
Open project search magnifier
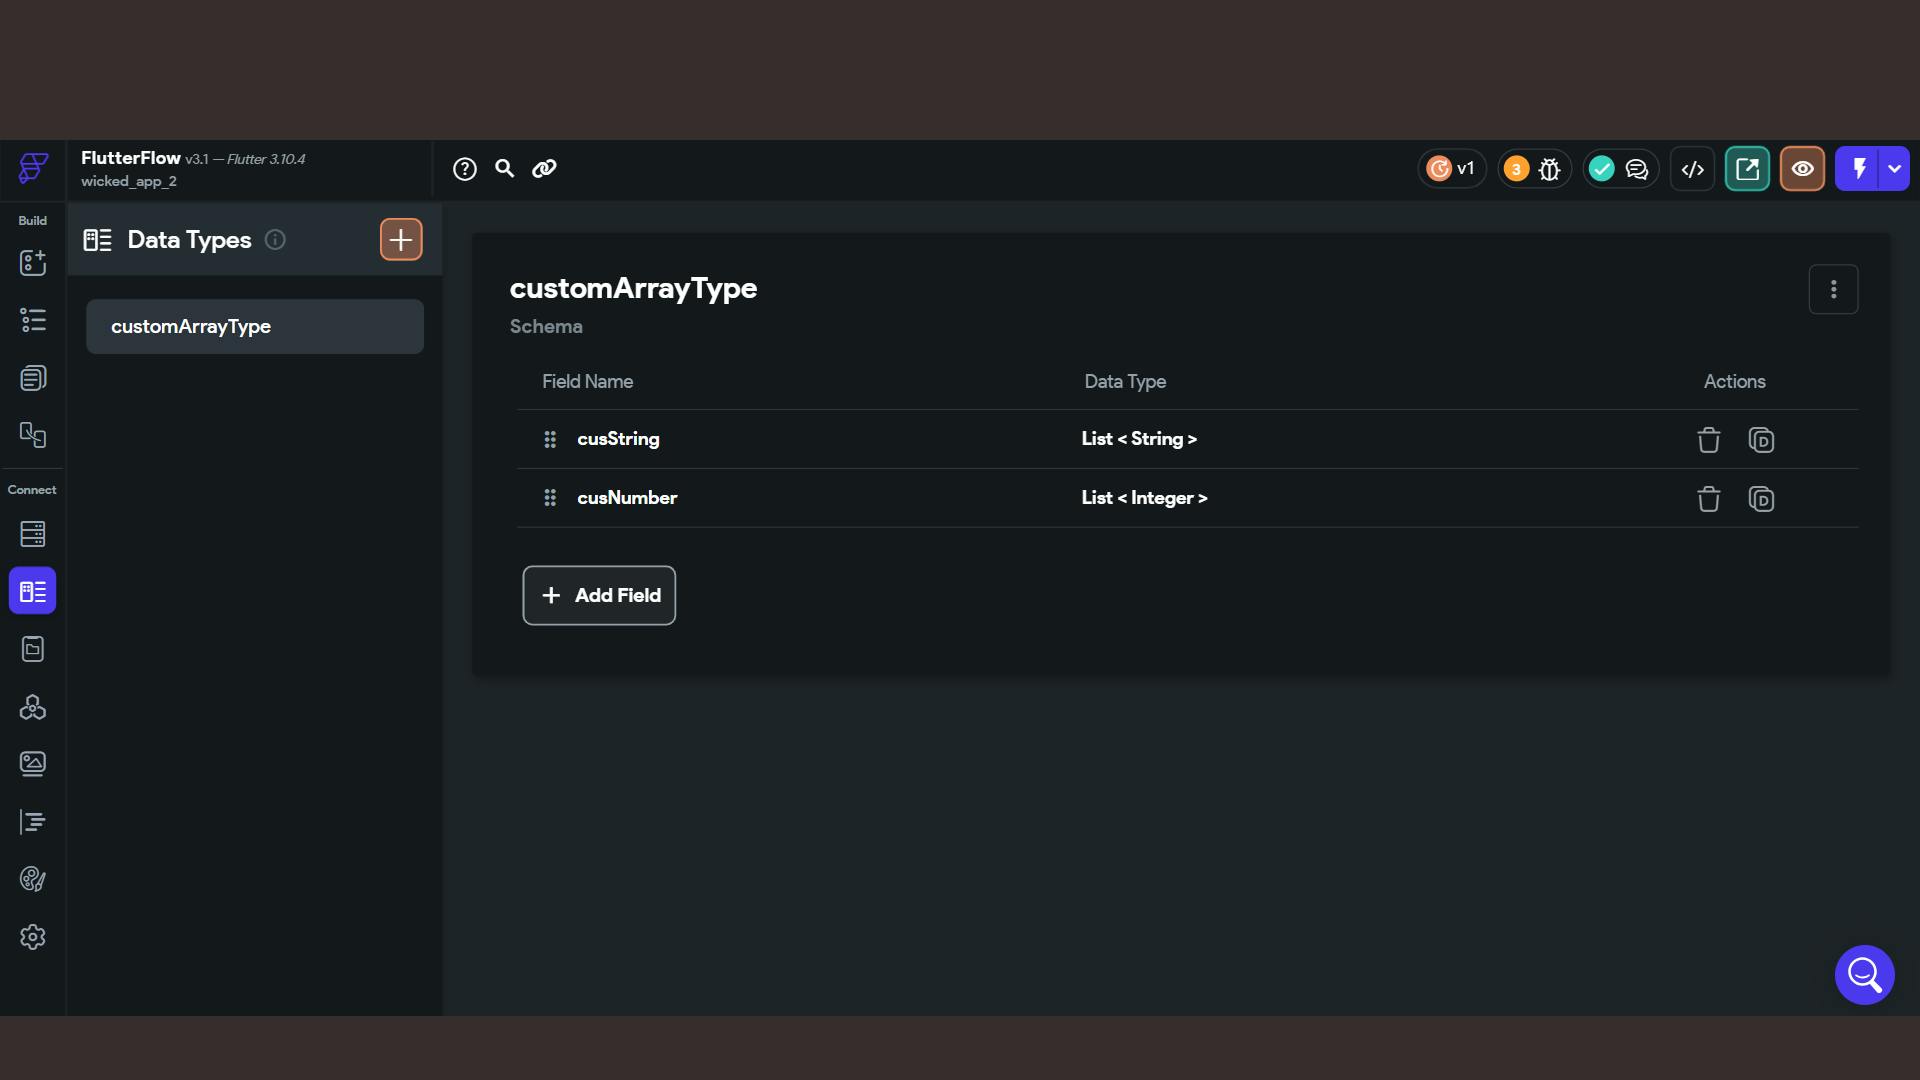click(x=505, y=169)
